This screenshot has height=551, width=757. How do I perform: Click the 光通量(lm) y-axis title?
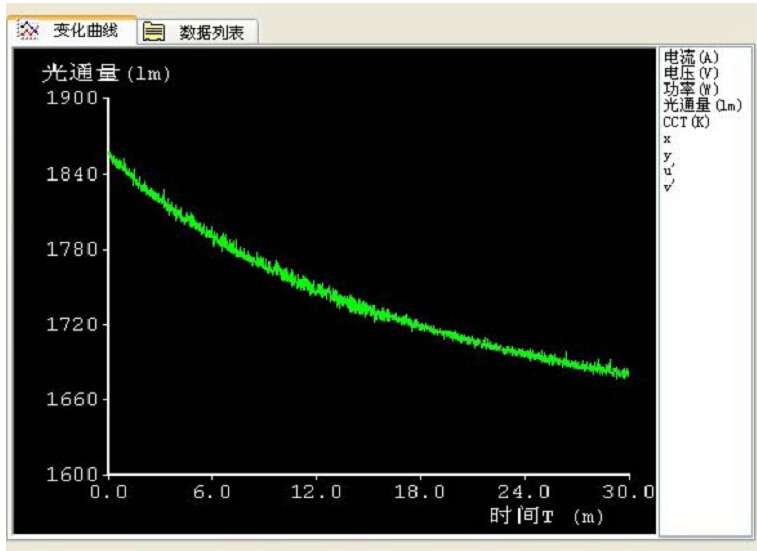click(106, 73)
